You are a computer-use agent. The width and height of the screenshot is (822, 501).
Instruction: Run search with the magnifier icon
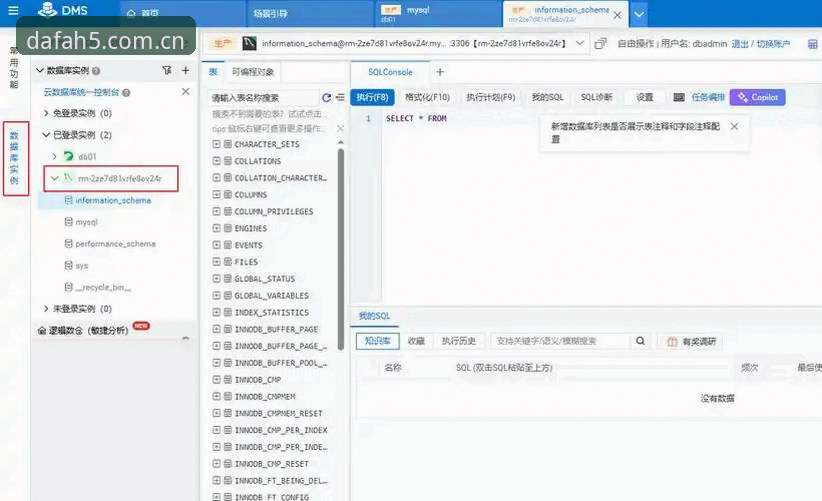[x=640, y=341]
